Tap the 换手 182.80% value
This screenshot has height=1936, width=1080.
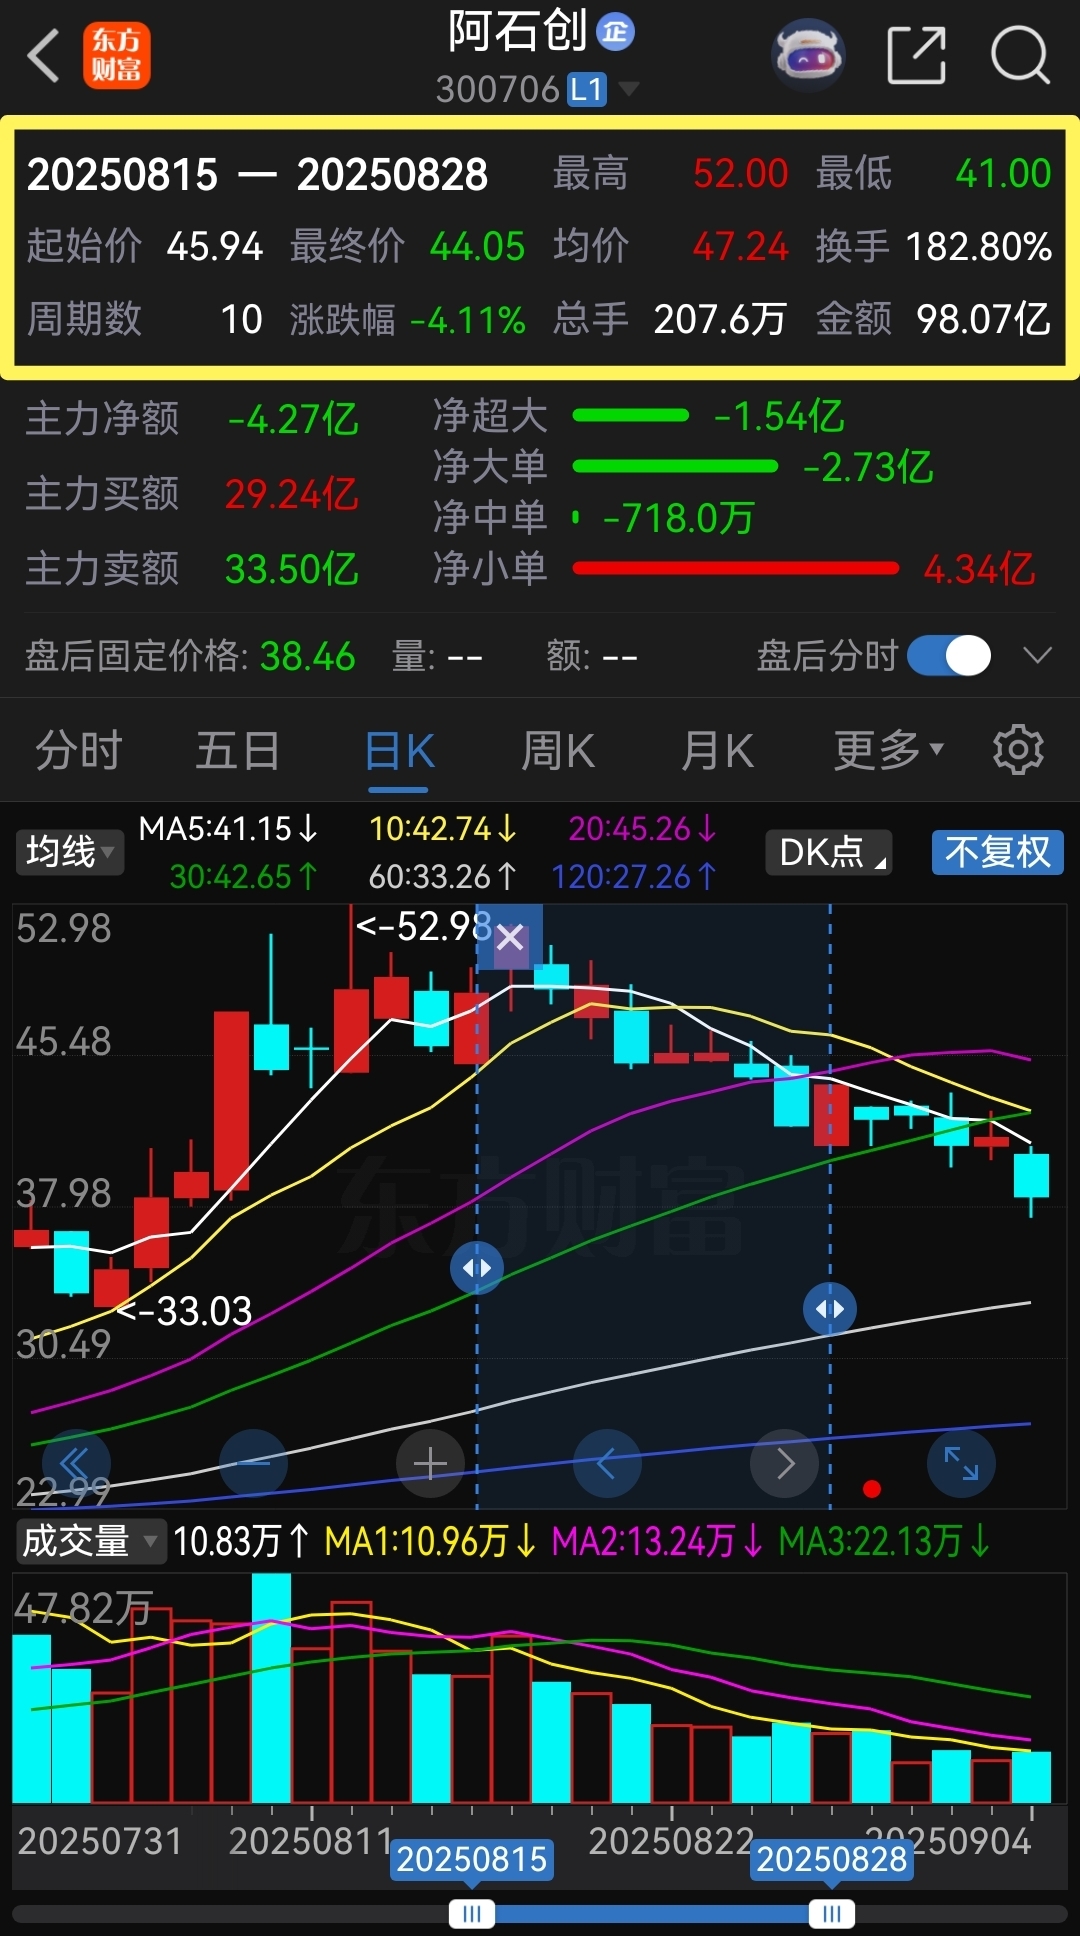(x=979, y=247)
